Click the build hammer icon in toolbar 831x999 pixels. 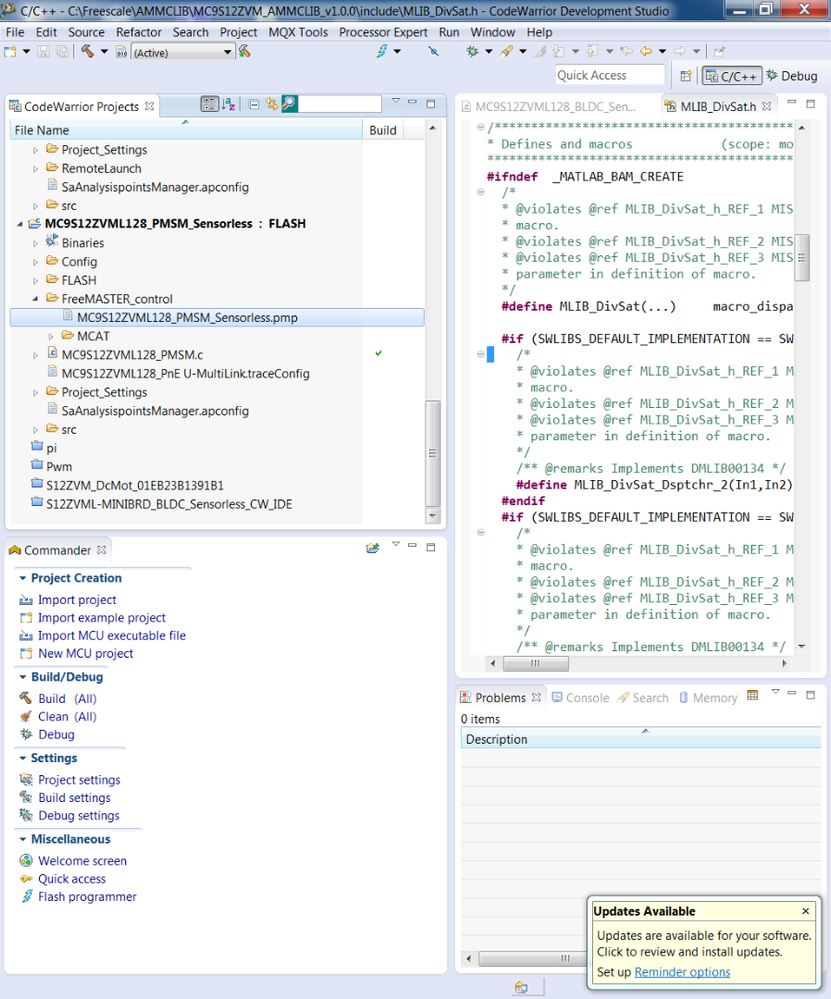point(88,52)
